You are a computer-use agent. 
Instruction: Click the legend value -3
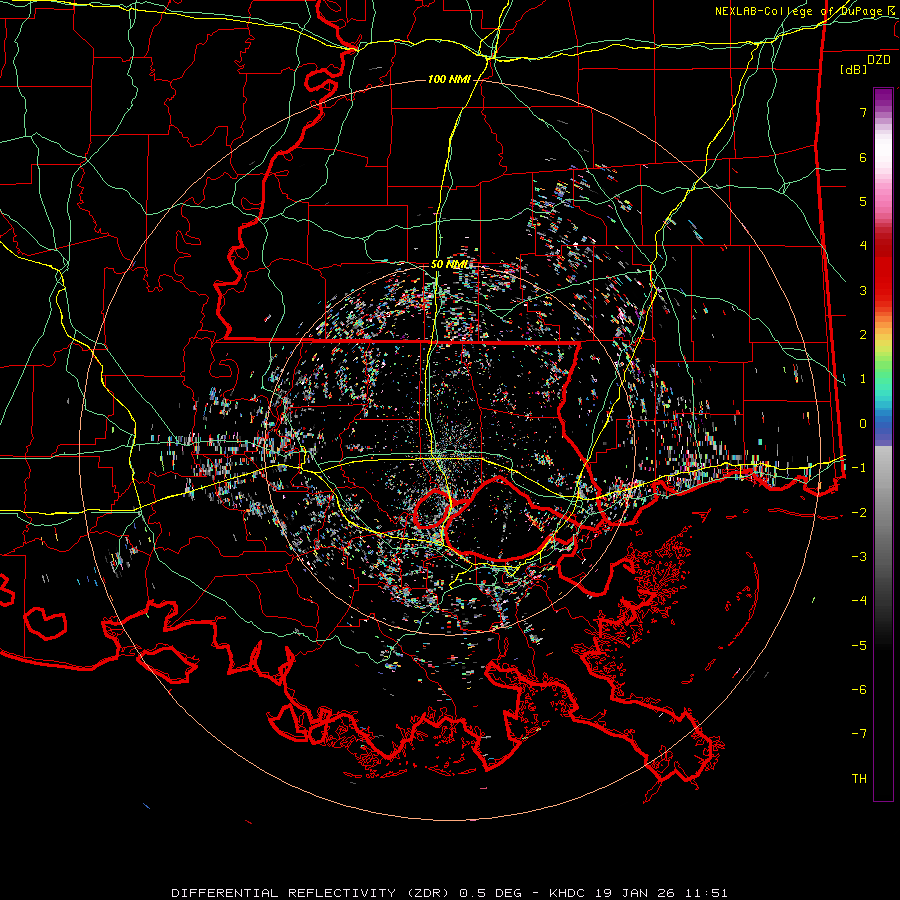click(x=859, y=557)
